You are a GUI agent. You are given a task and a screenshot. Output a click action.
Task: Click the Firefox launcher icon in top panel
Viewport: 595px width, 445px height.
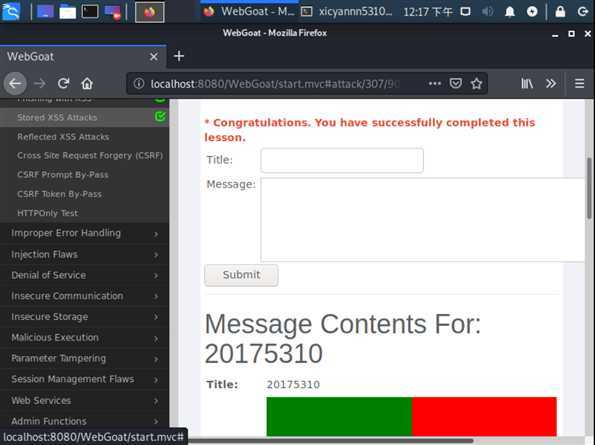(150, 12)
